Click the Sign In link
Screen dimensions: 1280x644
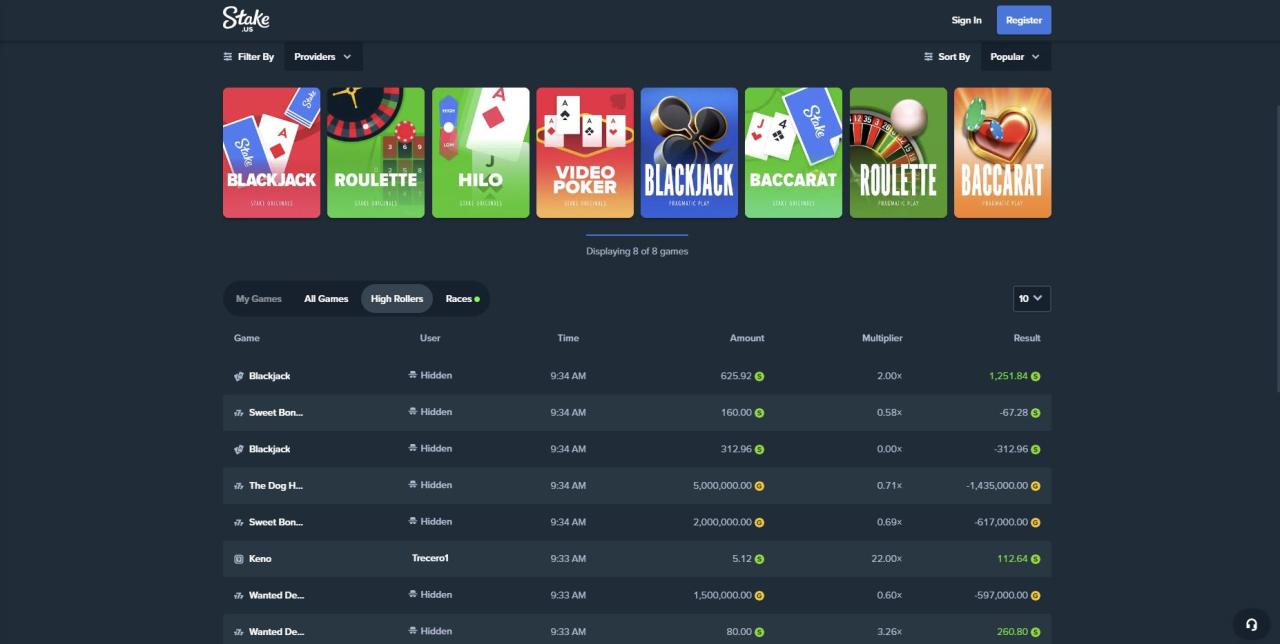click(x=966, y=19)
